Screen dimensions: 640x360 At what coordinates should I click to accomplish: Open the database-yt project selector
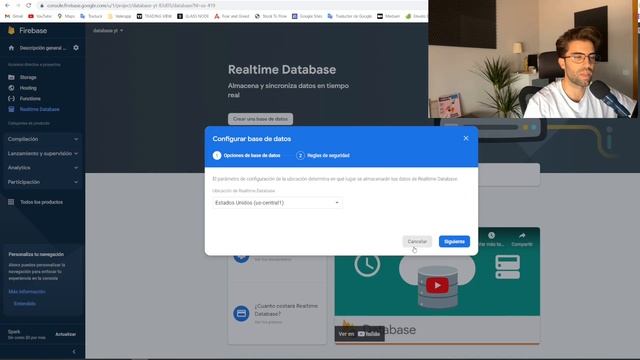(108, 31)
